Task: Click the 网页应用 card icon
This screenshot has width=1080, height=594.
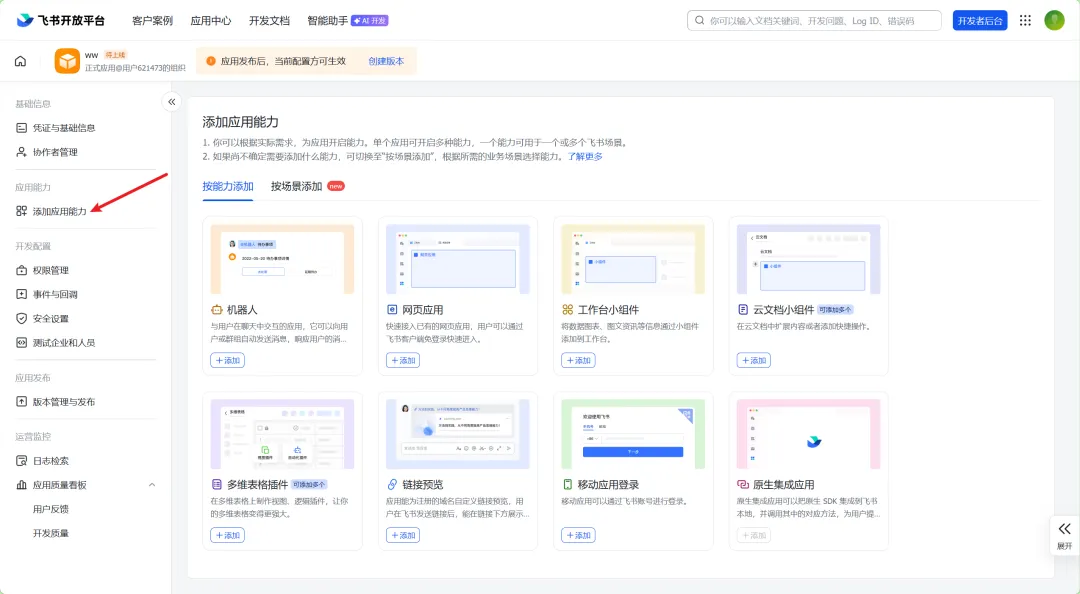Action: (x=392, y=310)
